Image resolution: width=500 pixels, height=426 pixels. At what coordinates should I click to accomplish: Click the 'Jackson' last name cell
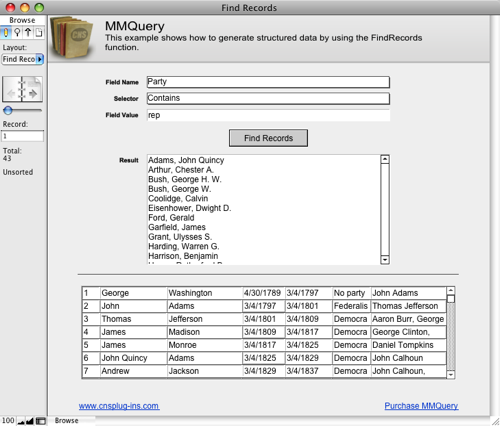[204, 371]
